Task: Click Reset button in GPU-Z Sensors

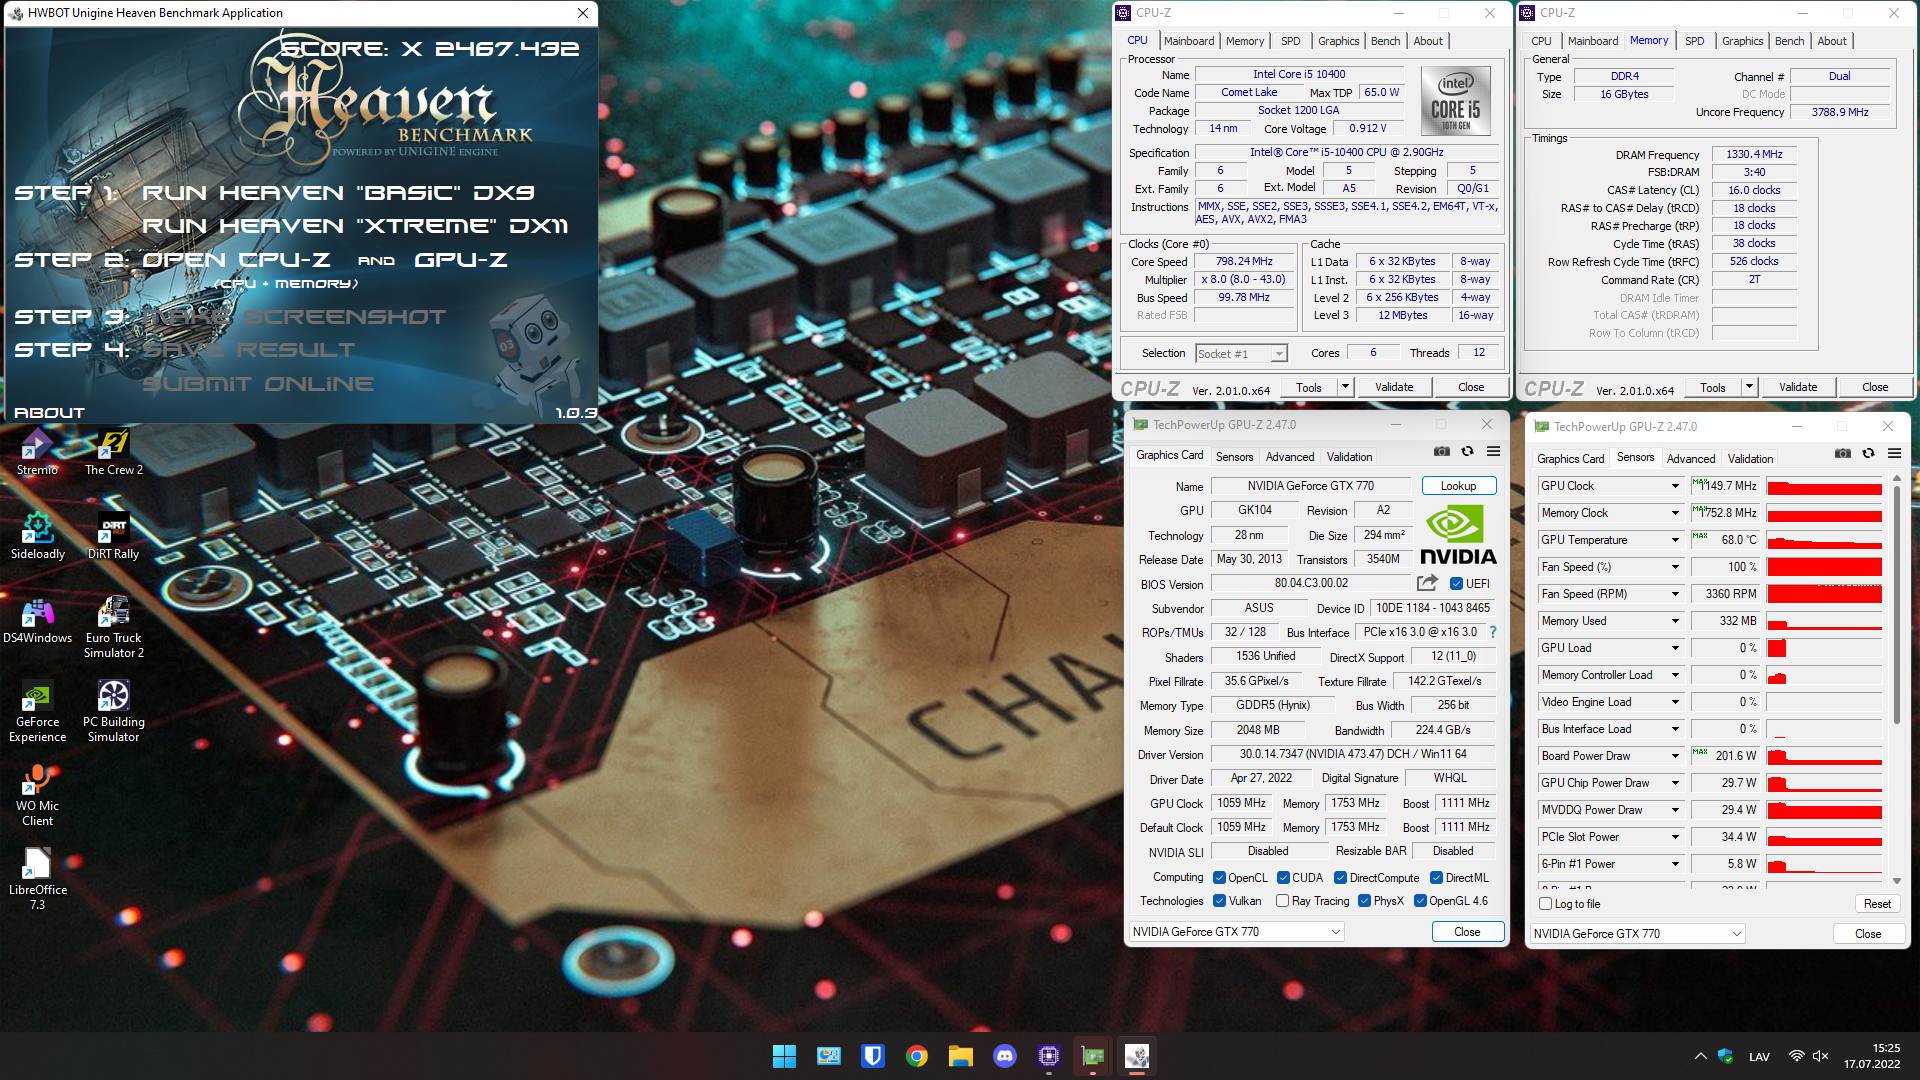Action: point(1877,904)
